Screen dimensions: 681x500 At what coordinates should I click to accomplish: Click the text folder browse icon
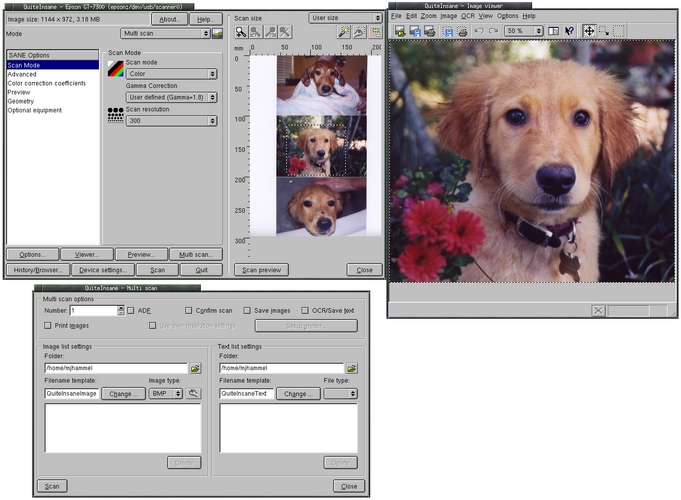352,369
